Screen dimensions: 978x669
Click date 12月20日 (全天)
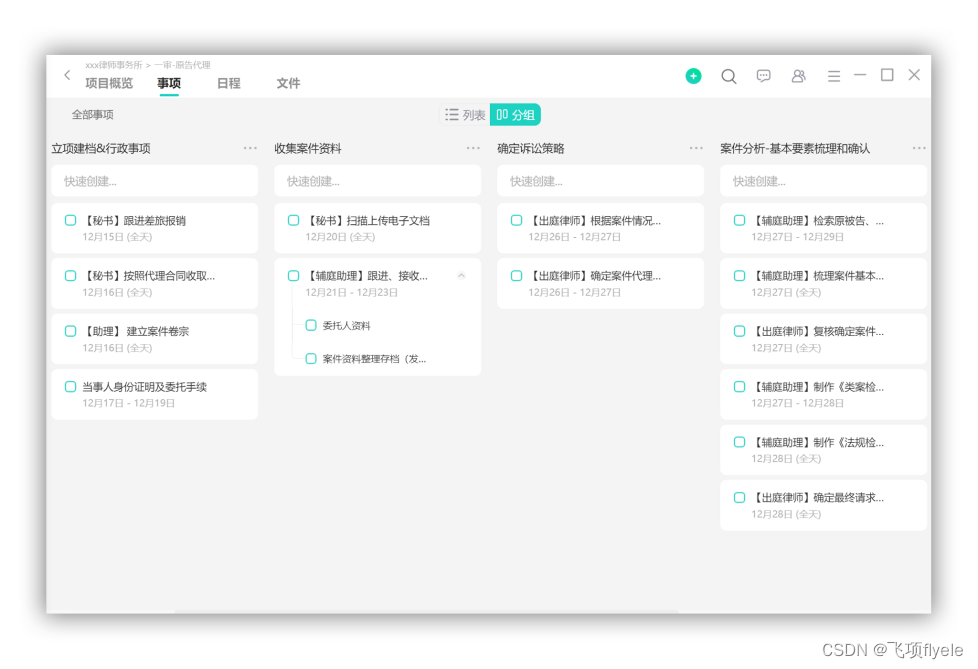tap(340, 237)
